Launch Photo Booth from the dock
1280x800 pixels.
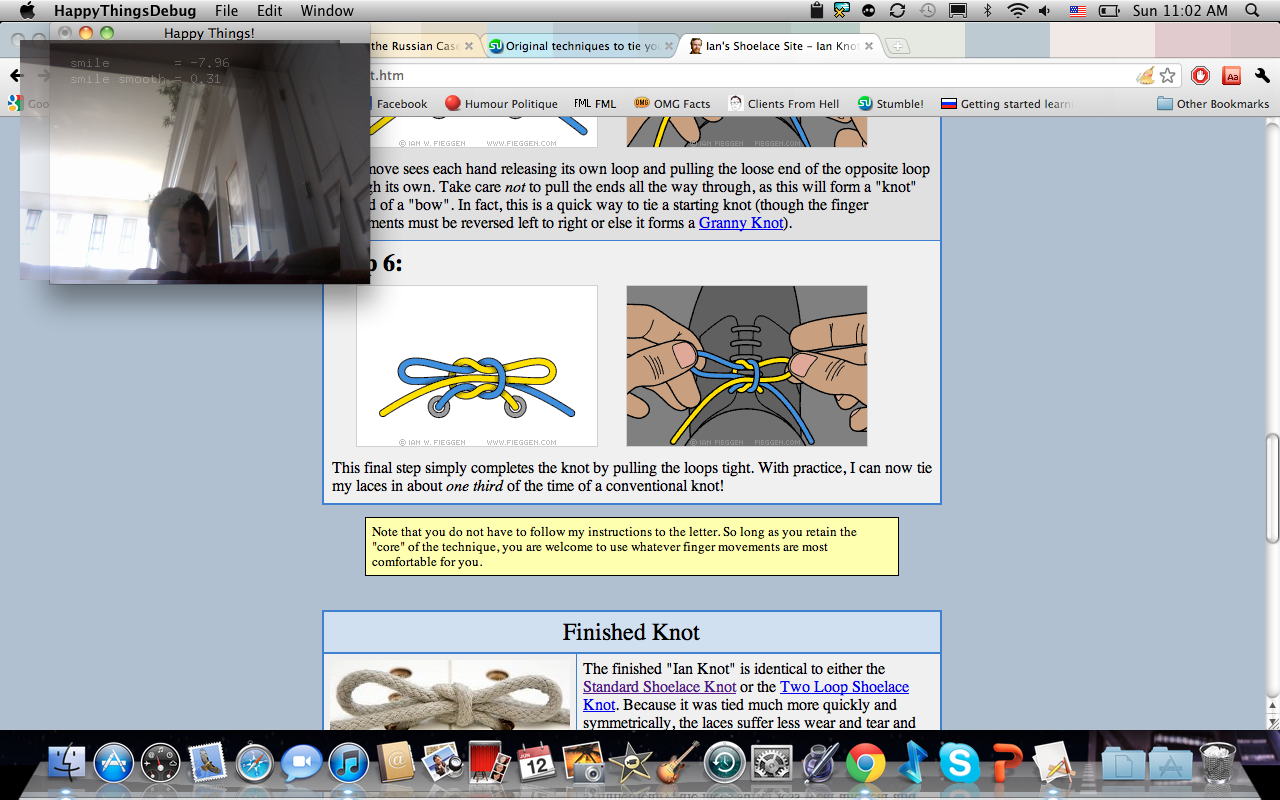489,764
